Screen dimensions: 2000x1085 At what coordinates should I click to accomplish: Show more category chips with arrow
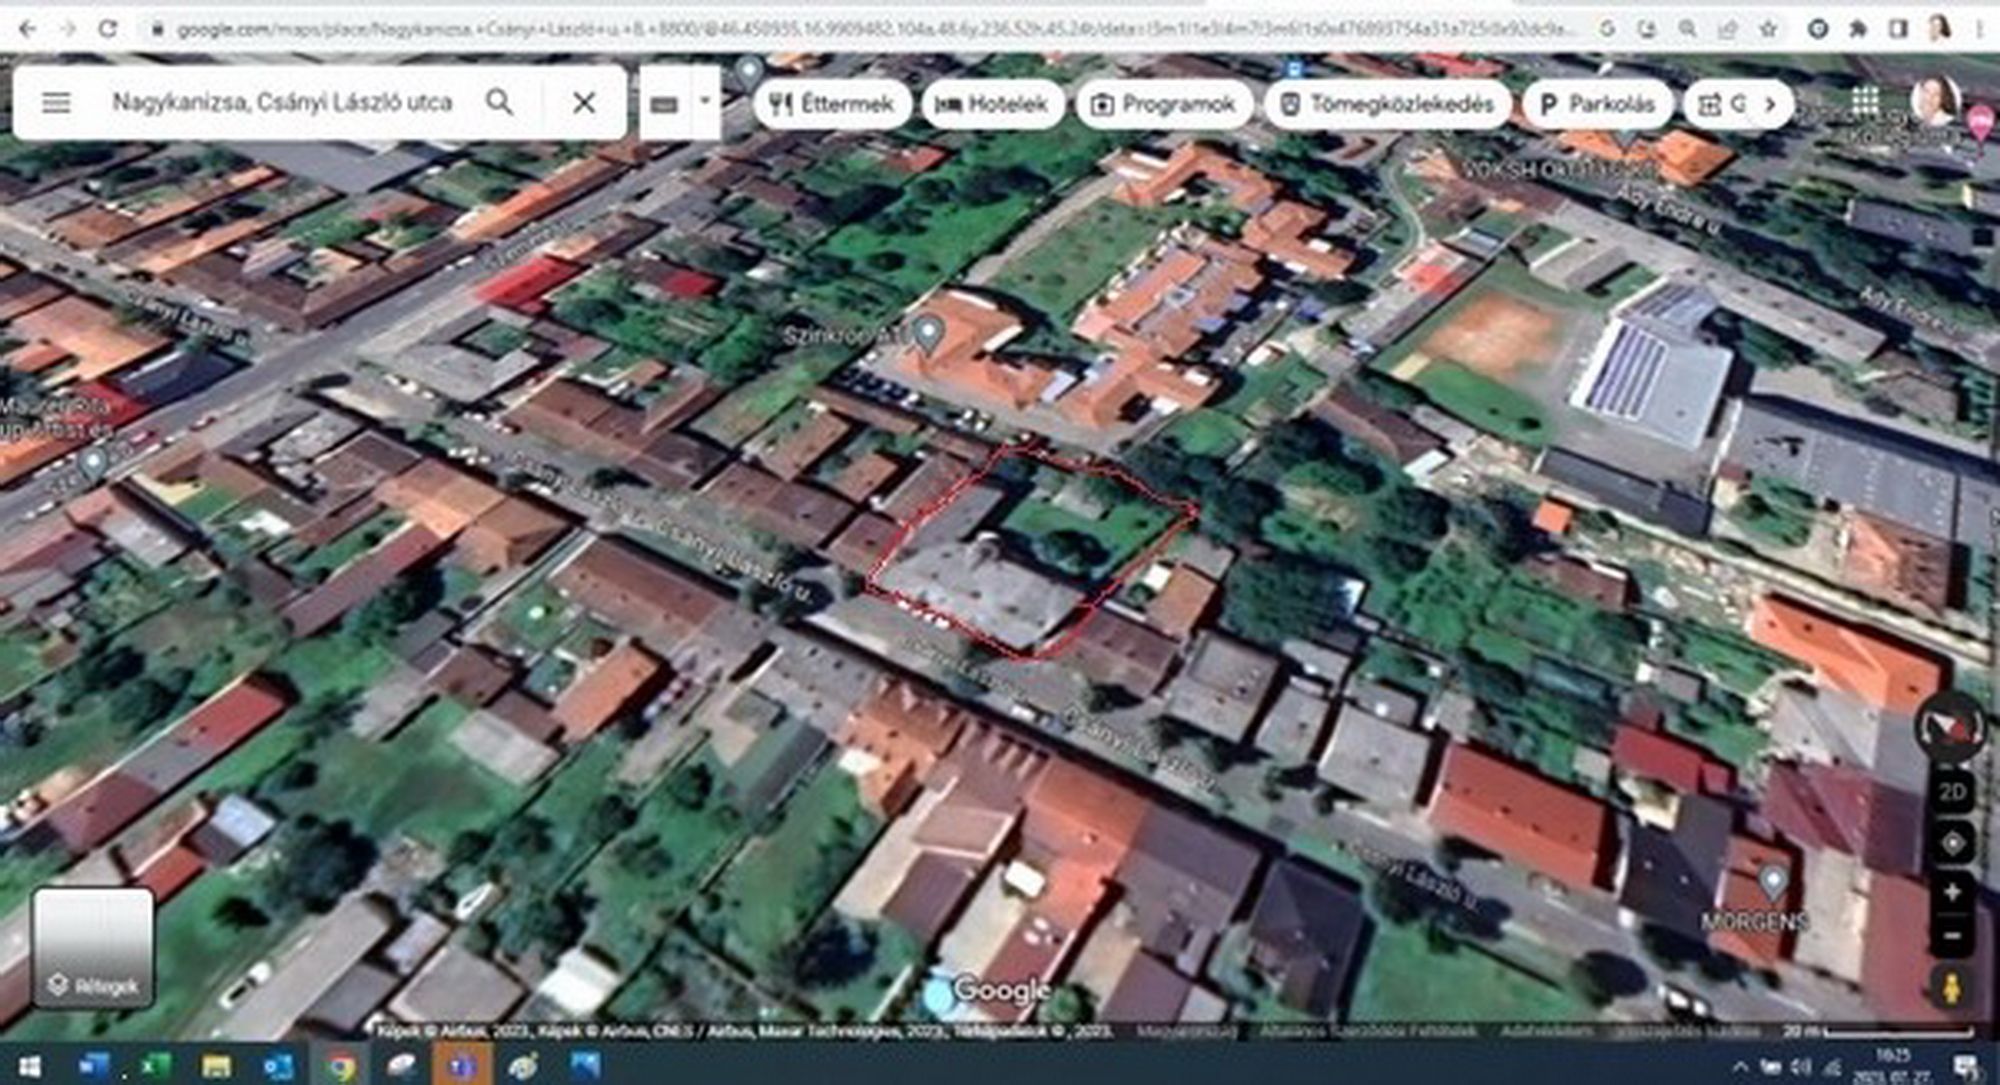[1770, 104]
